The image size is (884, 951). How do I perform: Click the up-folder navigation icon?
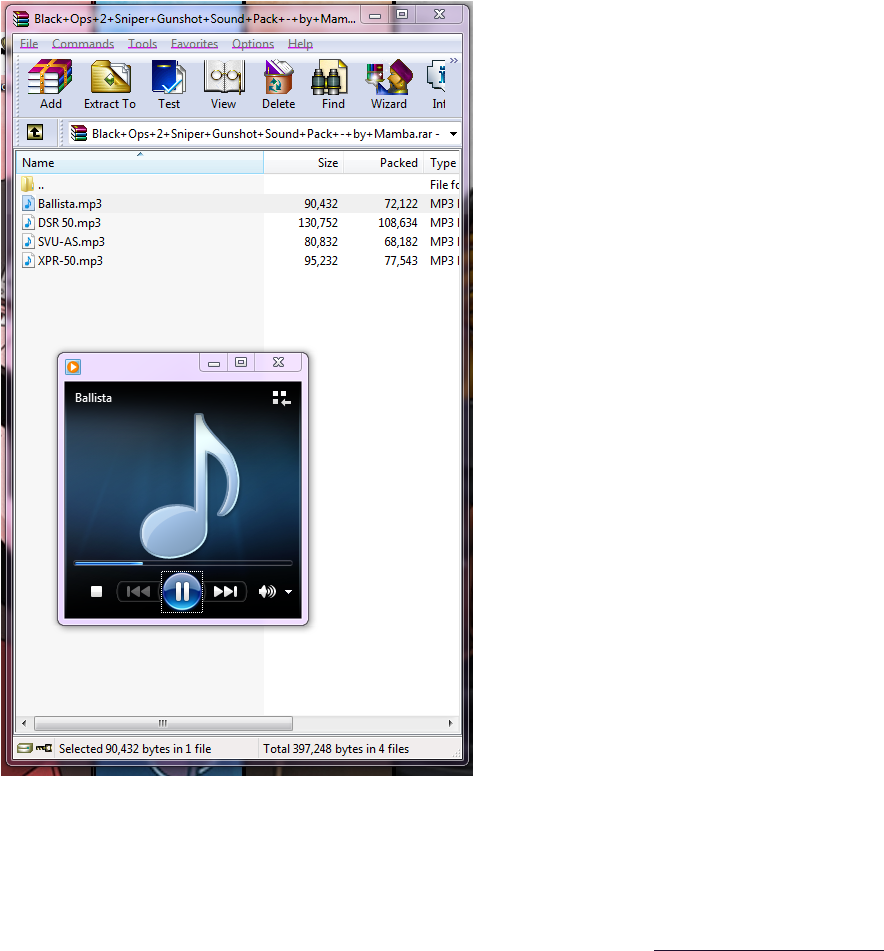(35, 132)
